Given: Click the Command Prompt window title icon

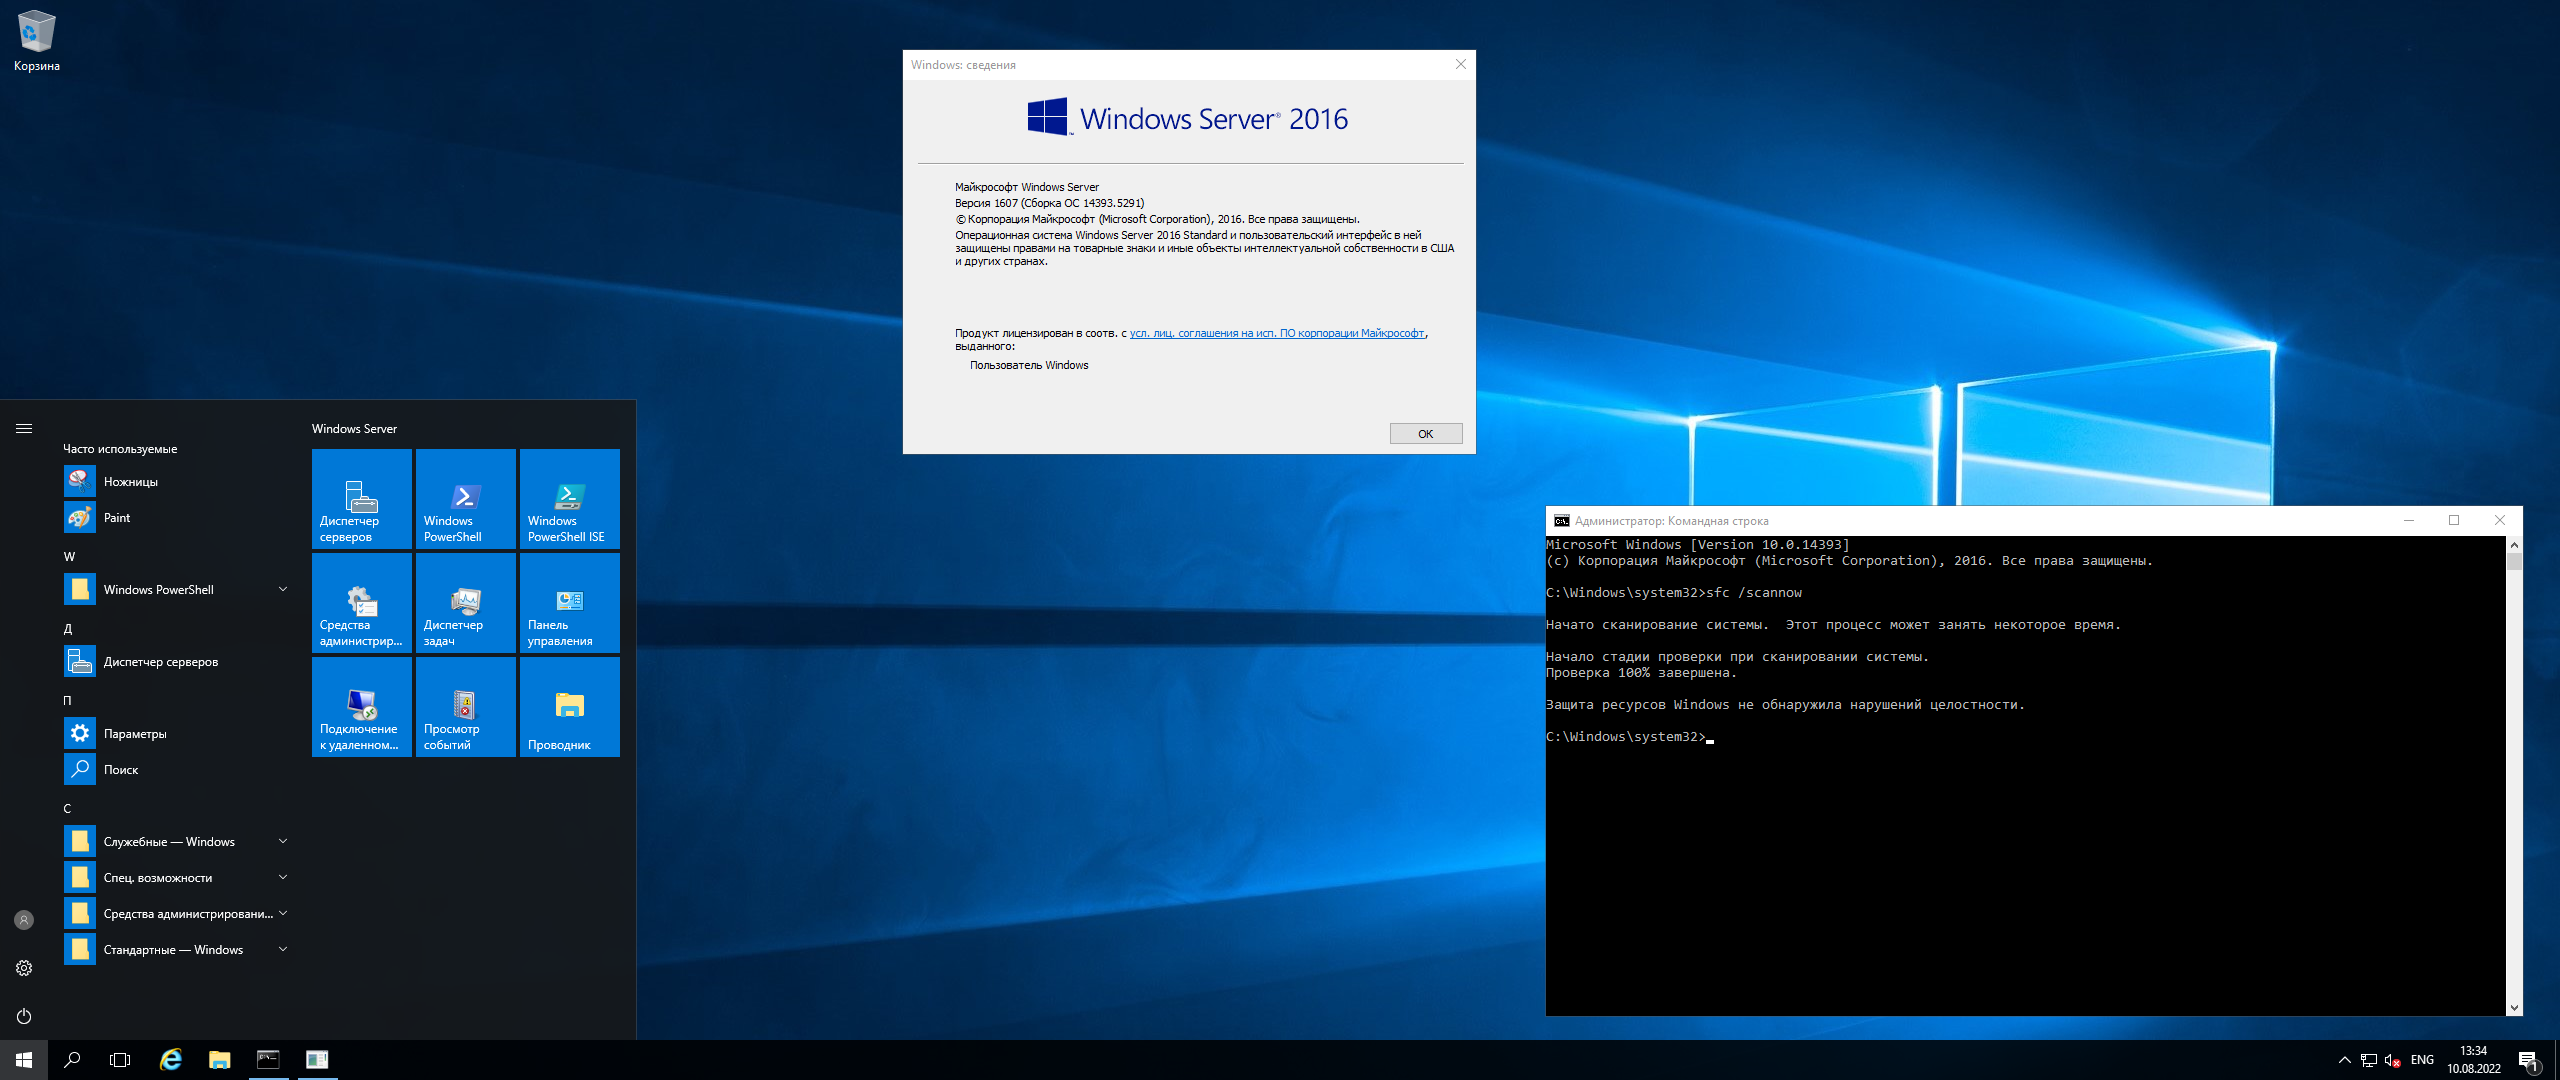Looking at the screenshot, I should pos(1561,521).
